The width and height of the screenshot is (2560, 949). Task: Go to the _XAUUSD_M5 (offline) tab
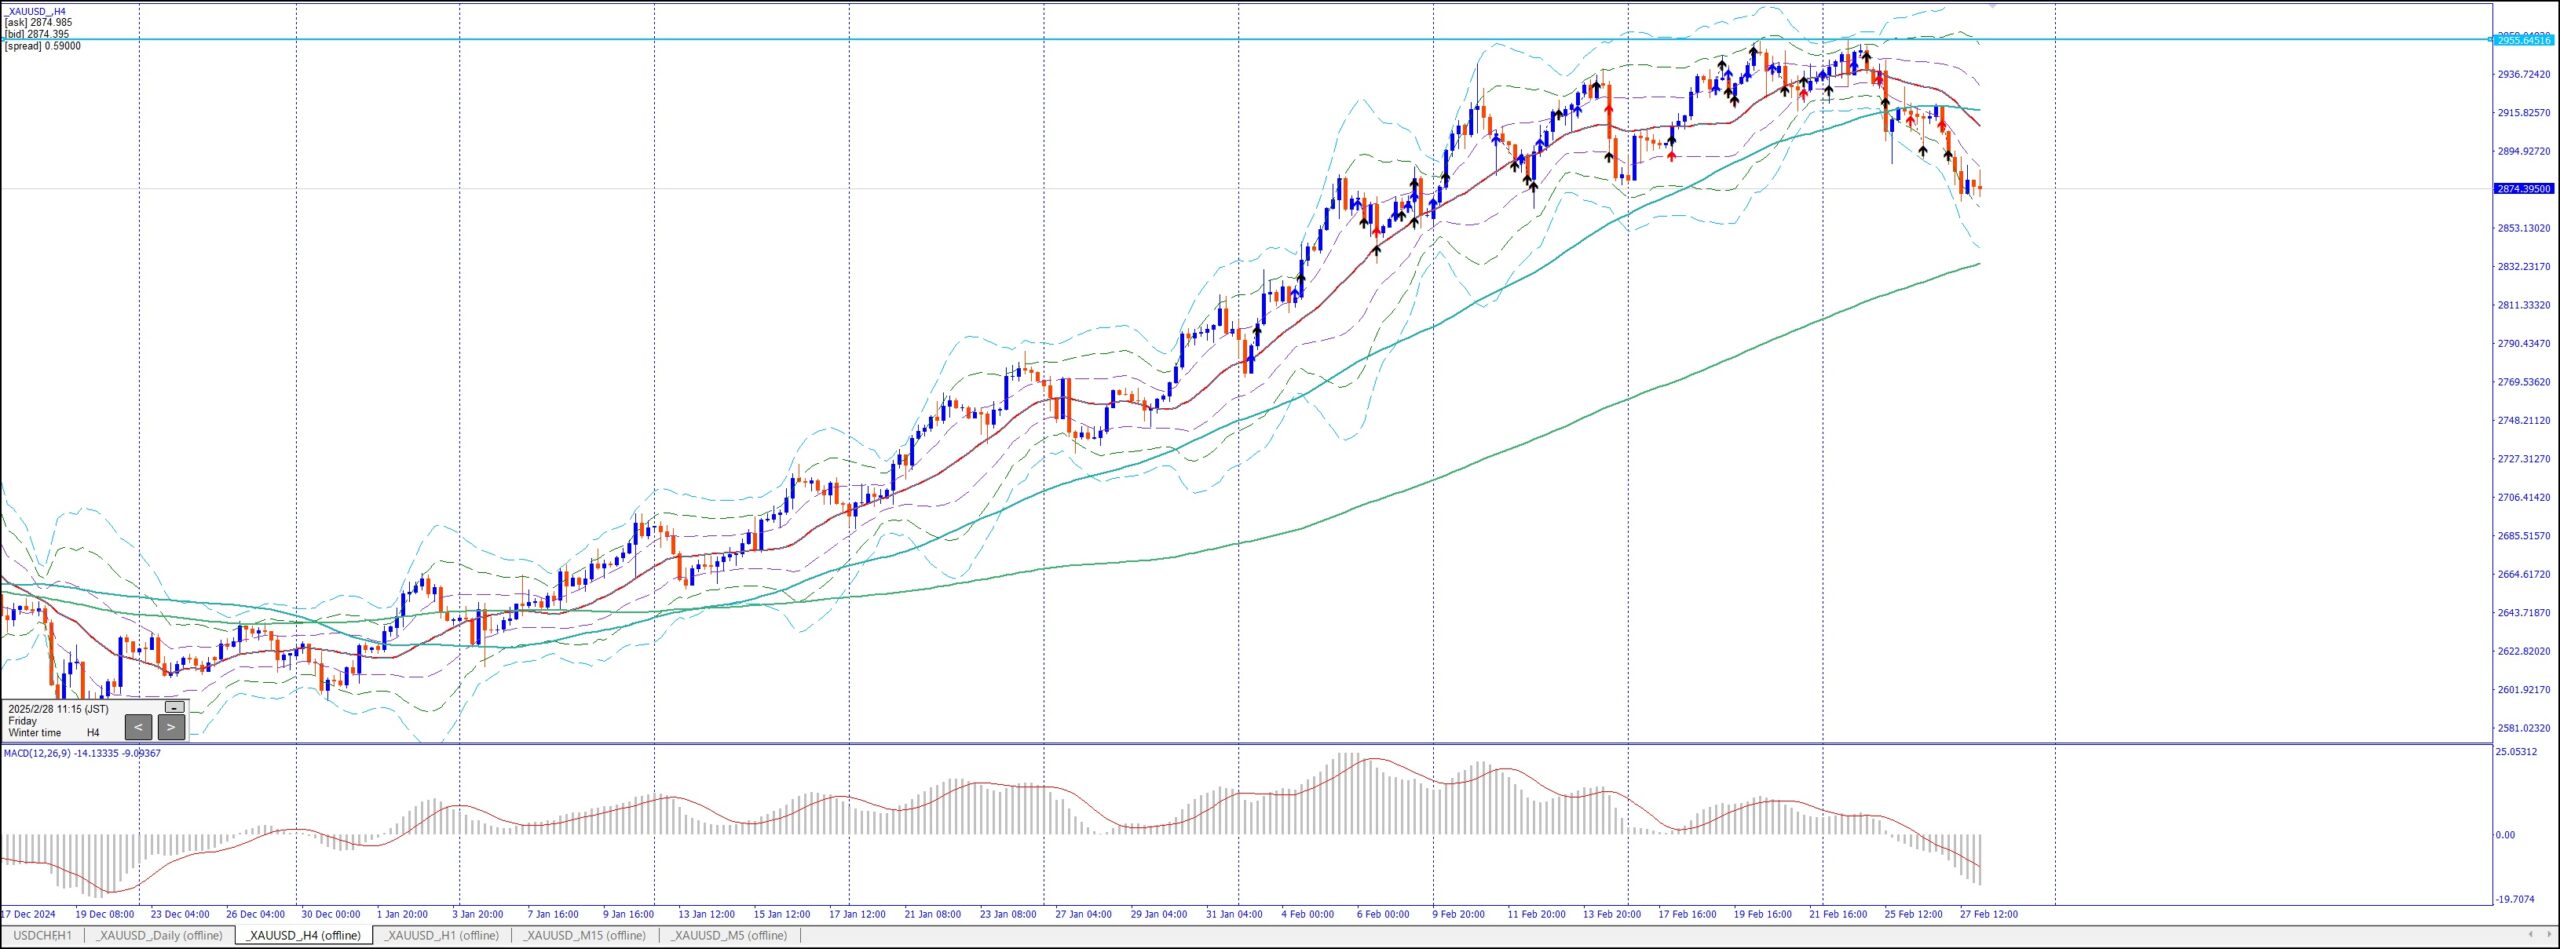point(729,935)
